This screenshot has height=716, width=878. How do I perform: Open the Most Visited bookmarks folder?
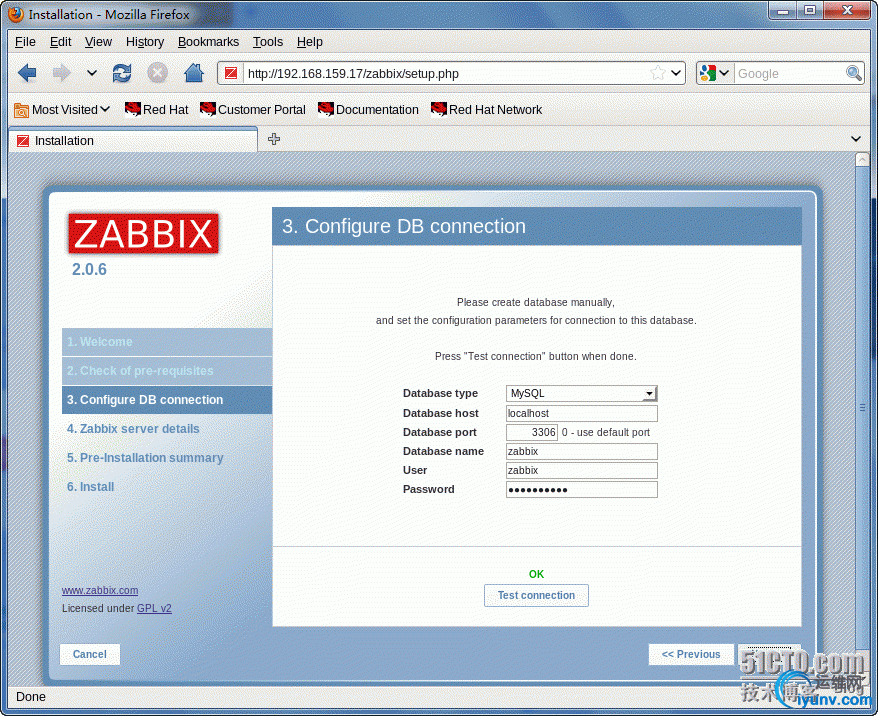tap(62, 110)
